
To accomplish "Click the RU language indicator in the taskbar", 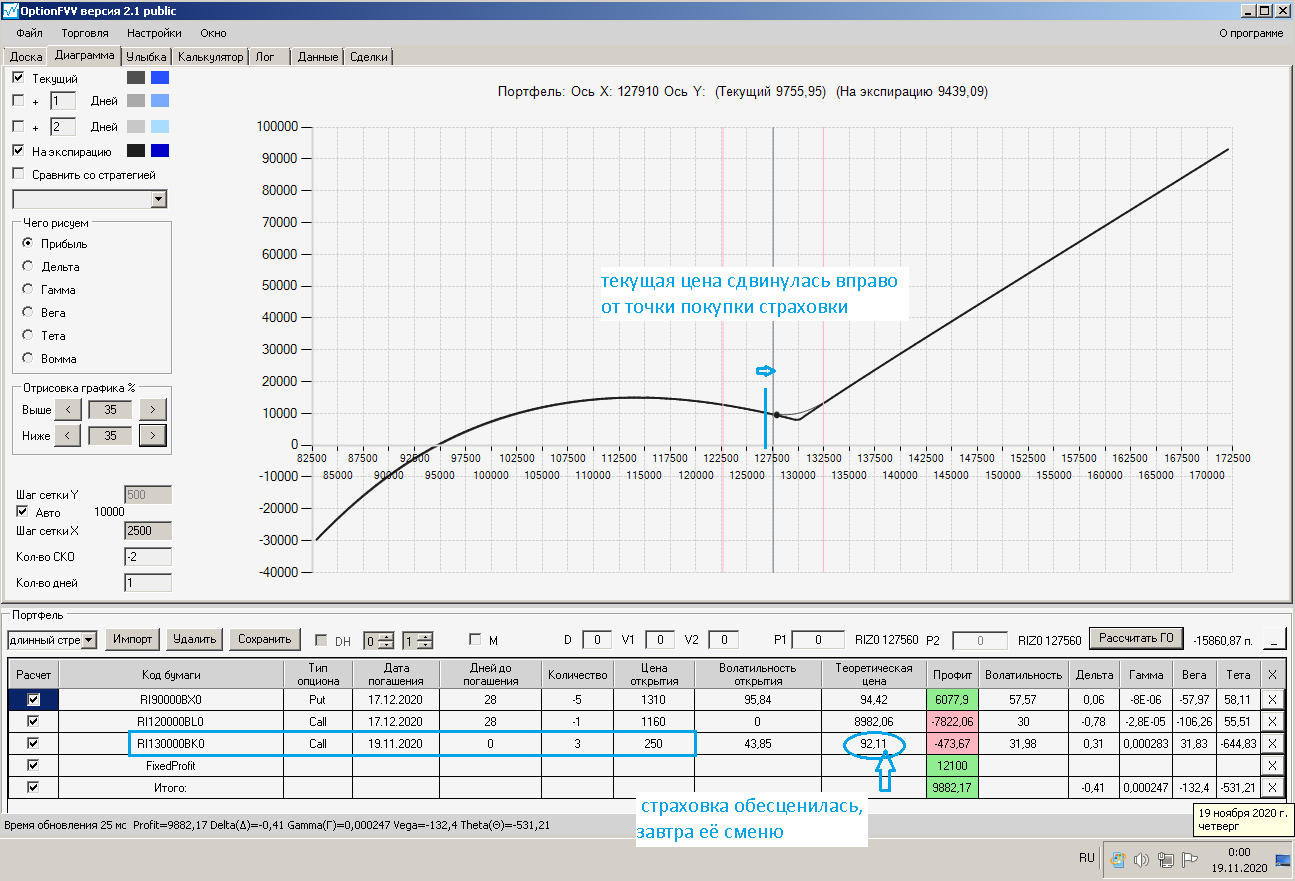I will (x=1087, y=858).
